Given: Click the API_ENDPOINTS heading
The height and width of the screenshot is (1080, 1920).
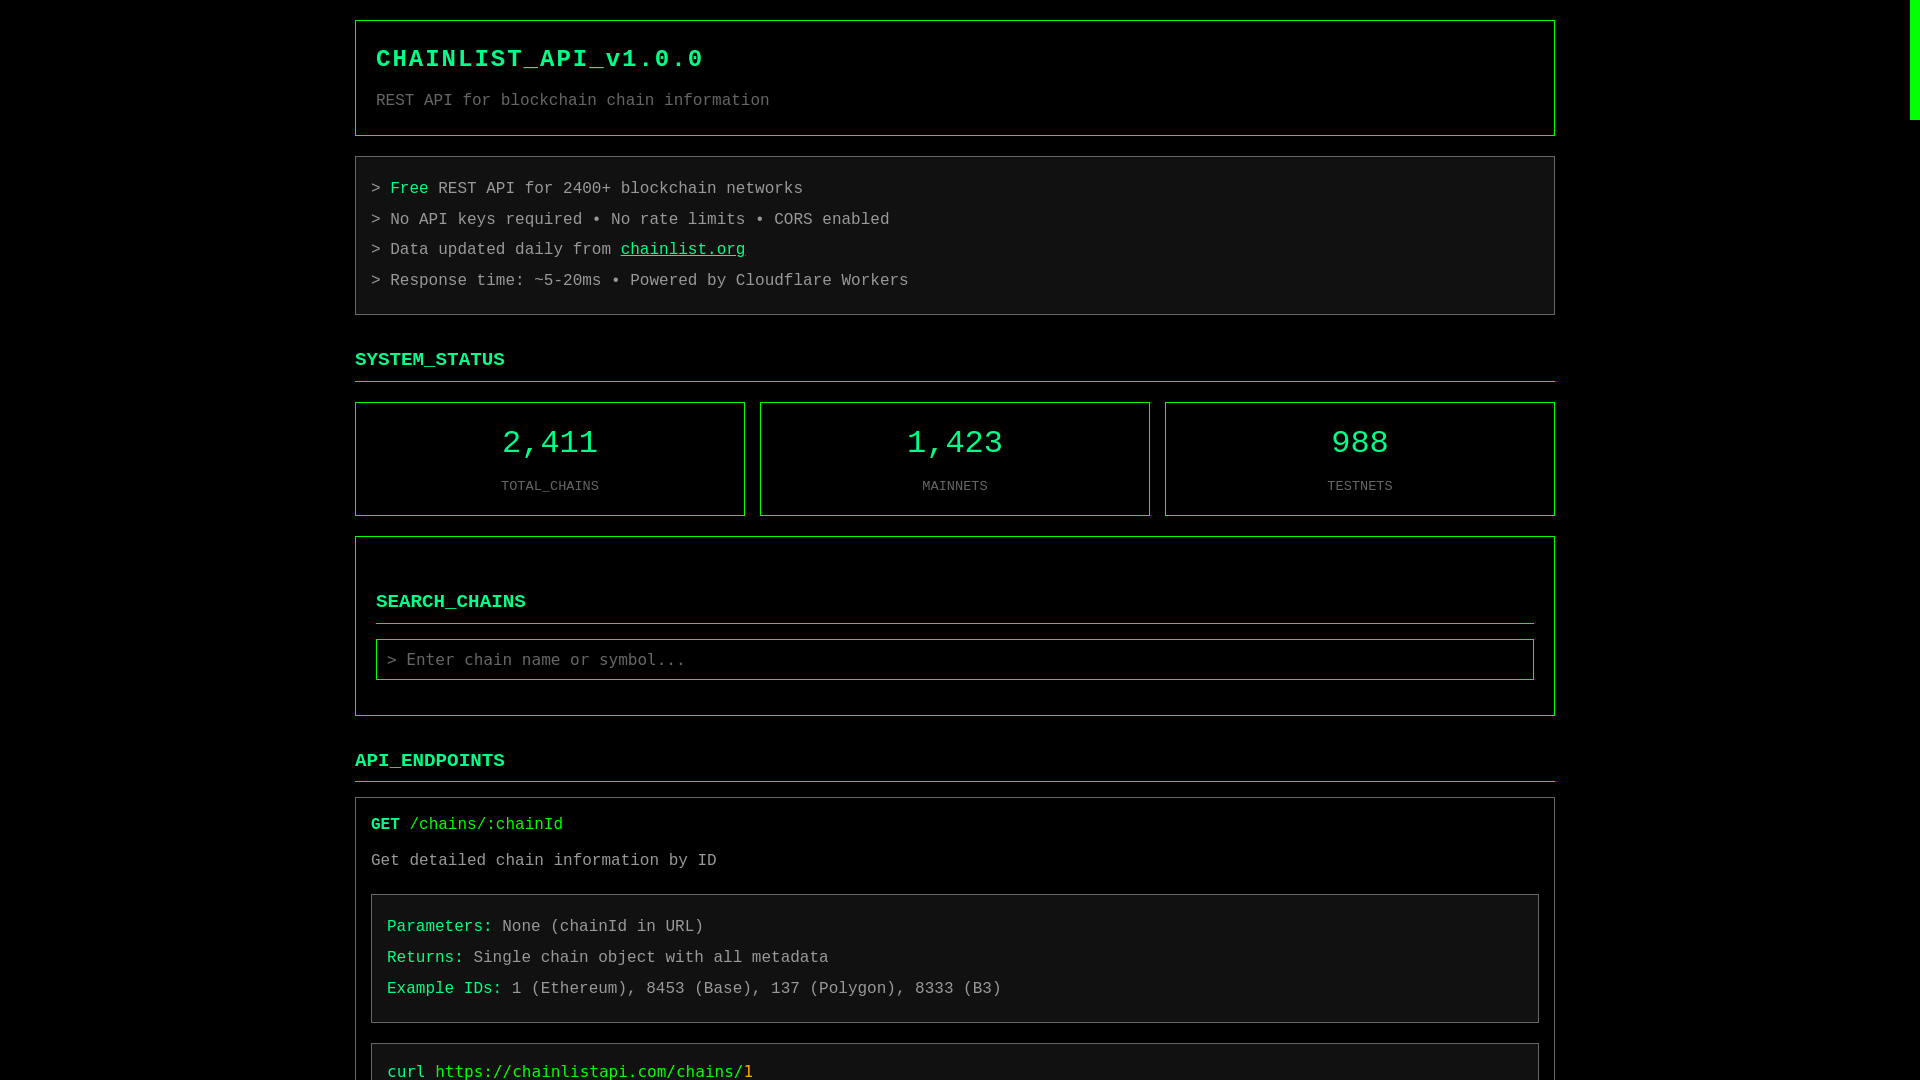Looking at the screenshot, I should click(x=430, y=761).
